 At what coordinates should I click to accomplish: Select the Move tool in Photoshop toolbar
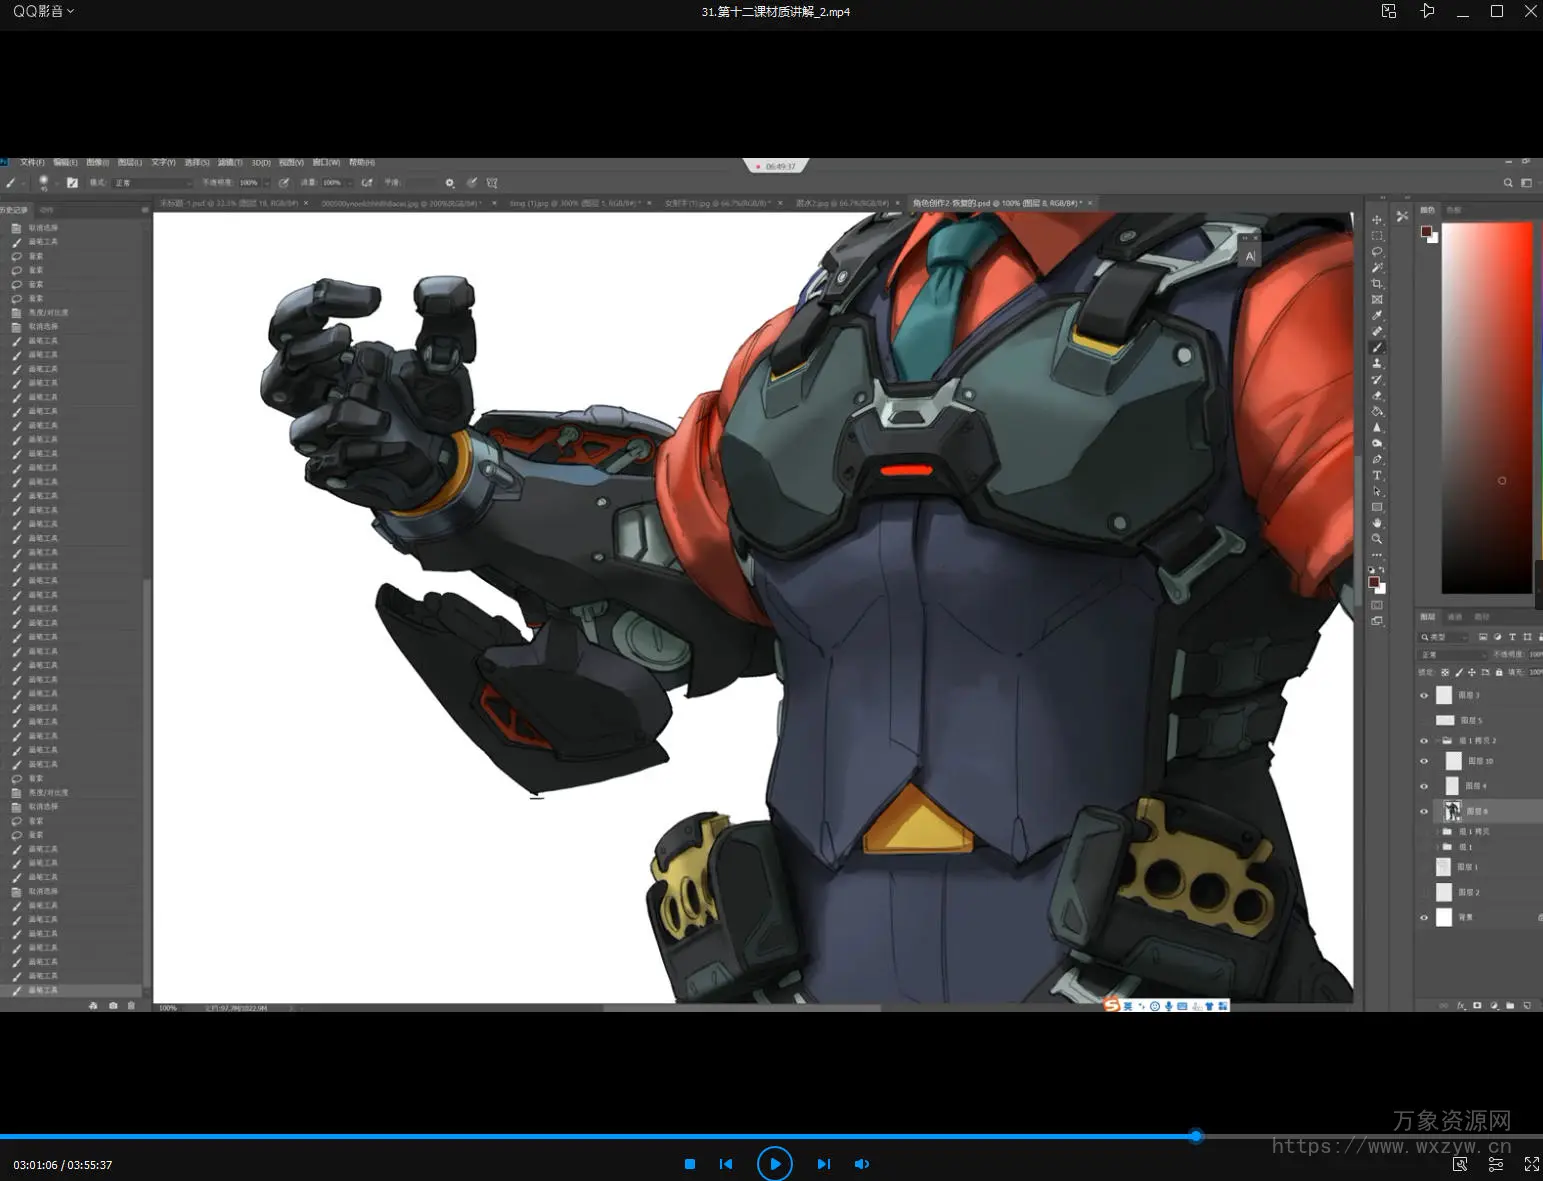1377,220
